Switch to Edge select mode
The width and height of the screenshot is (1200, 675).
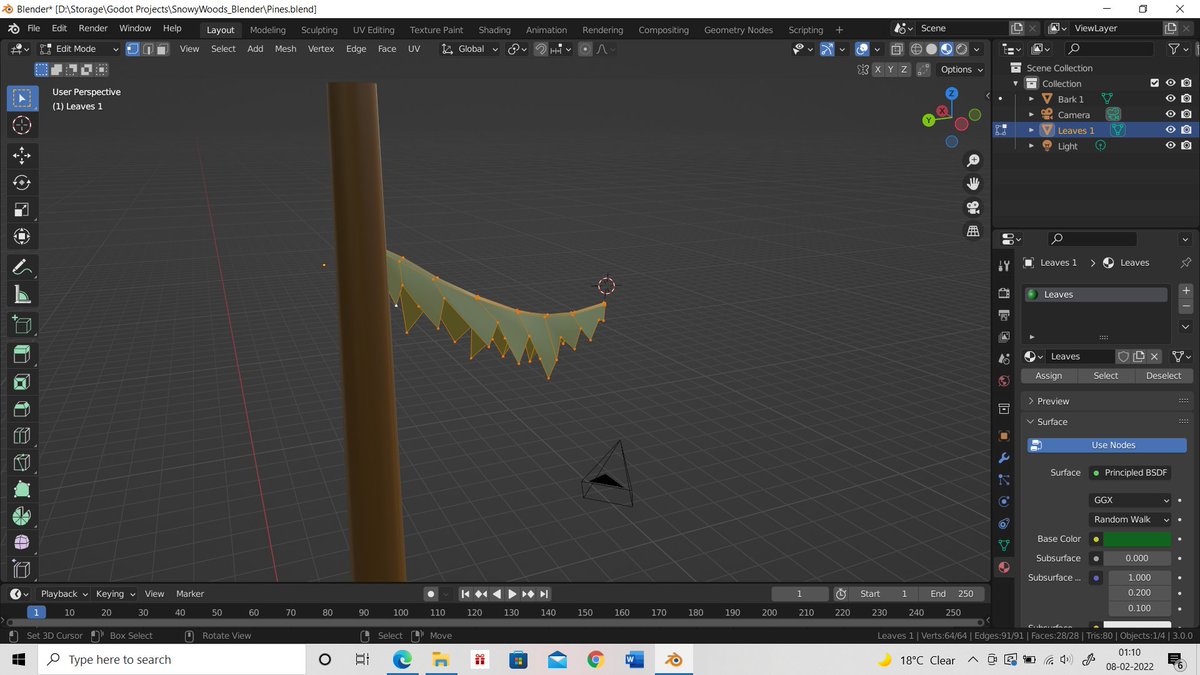147,48
